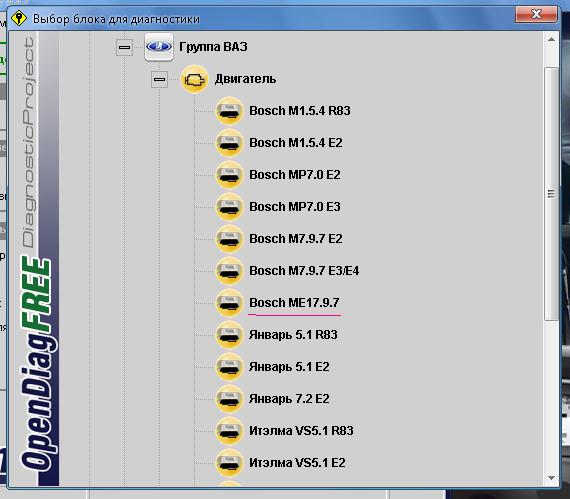Click ECU icon beside Bosch MP7.0 E2
Image resolution: width=570 pixels, height=499 pixels.
[x=229, y=174]
